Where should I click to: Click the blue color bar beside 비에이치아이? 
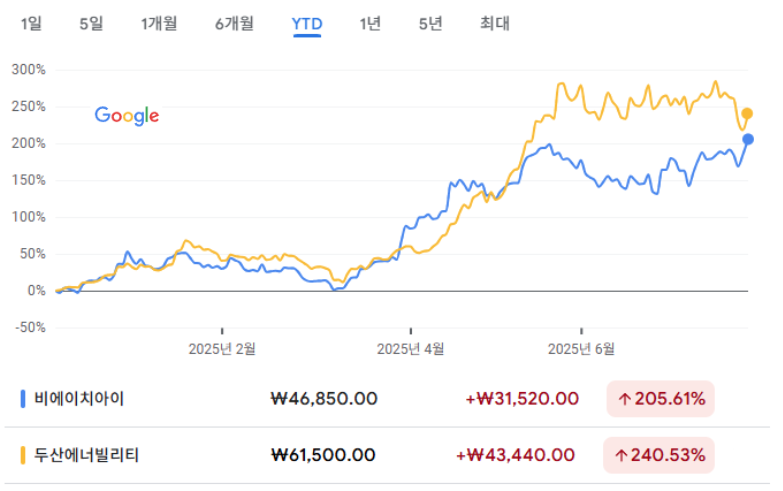22,399
